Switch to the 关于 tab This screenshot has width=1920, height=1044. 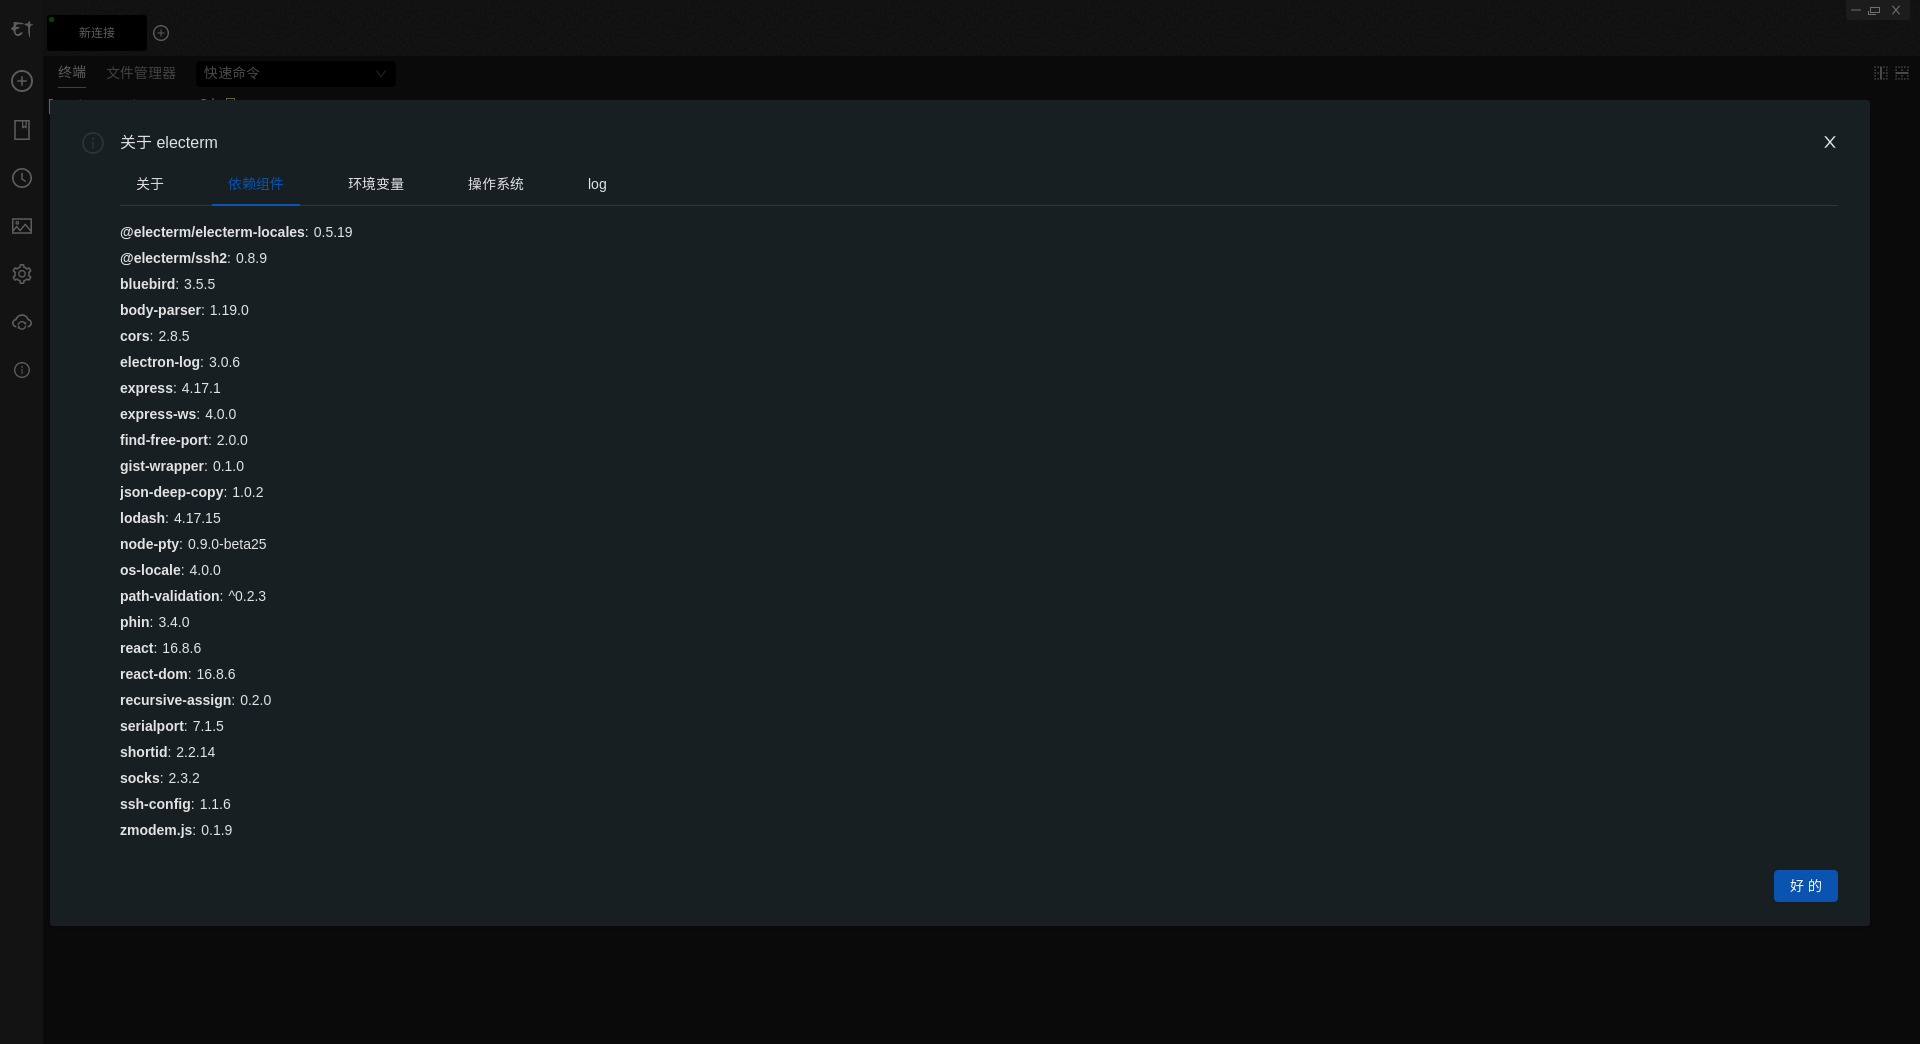[x=150, y=184]
